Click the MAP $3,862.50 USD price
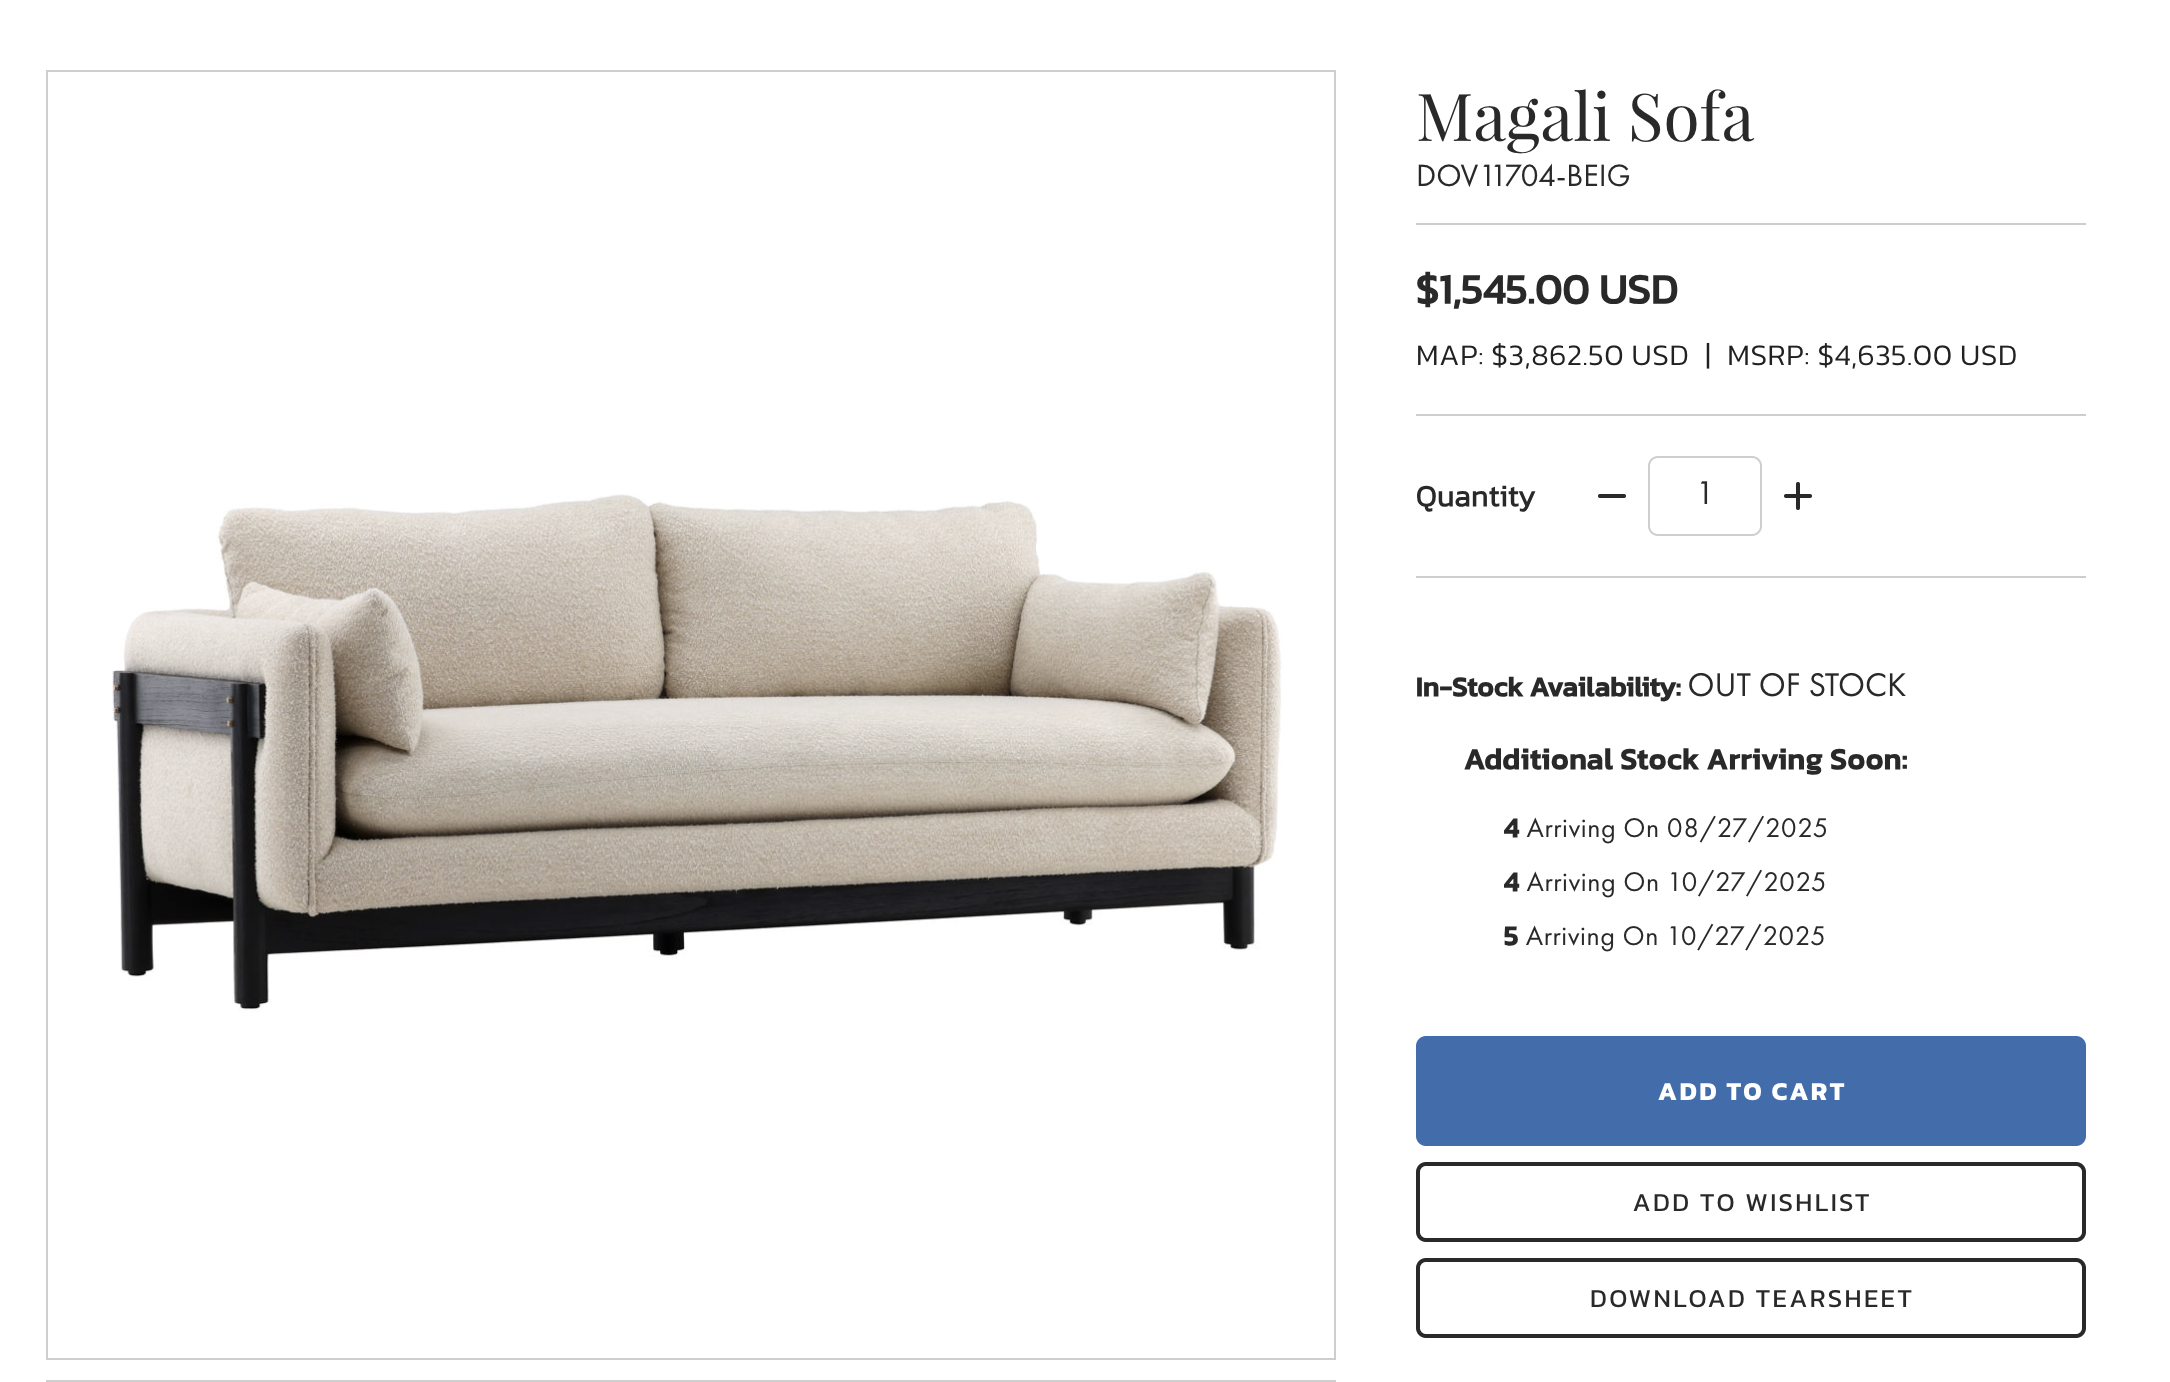 coord(1552,356)
